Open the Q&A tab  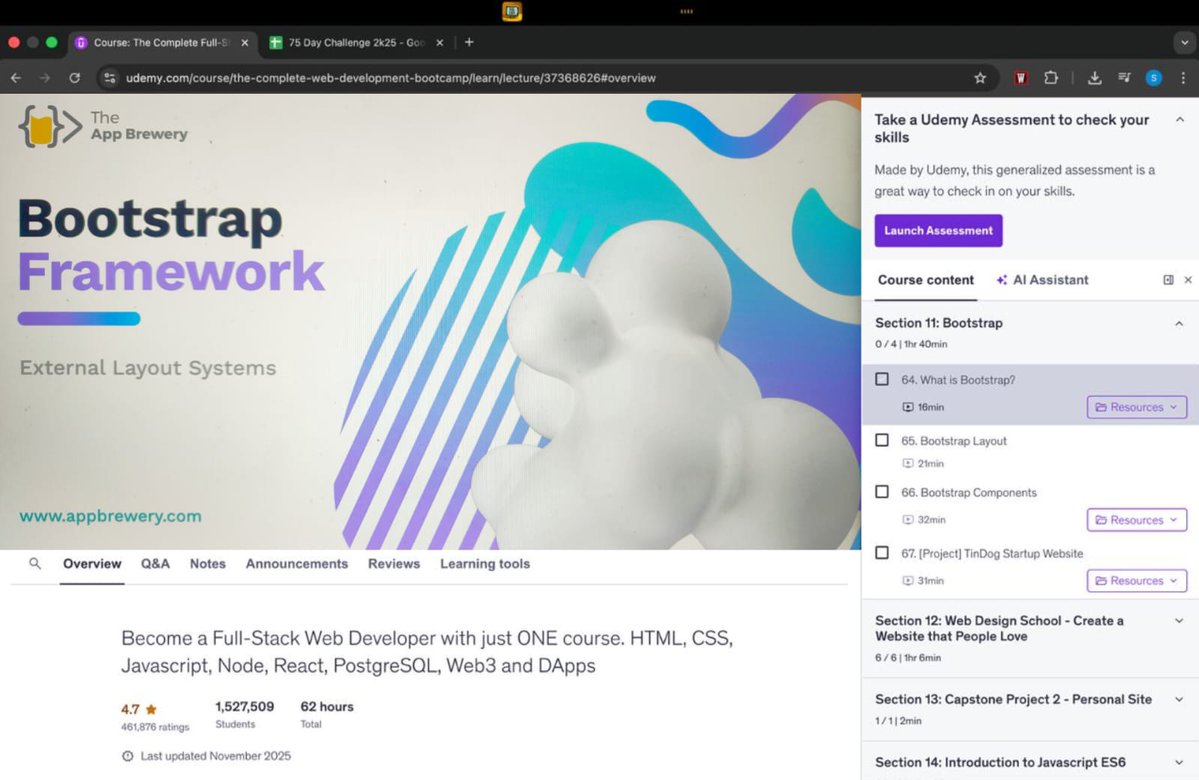(x=155, y=564)
